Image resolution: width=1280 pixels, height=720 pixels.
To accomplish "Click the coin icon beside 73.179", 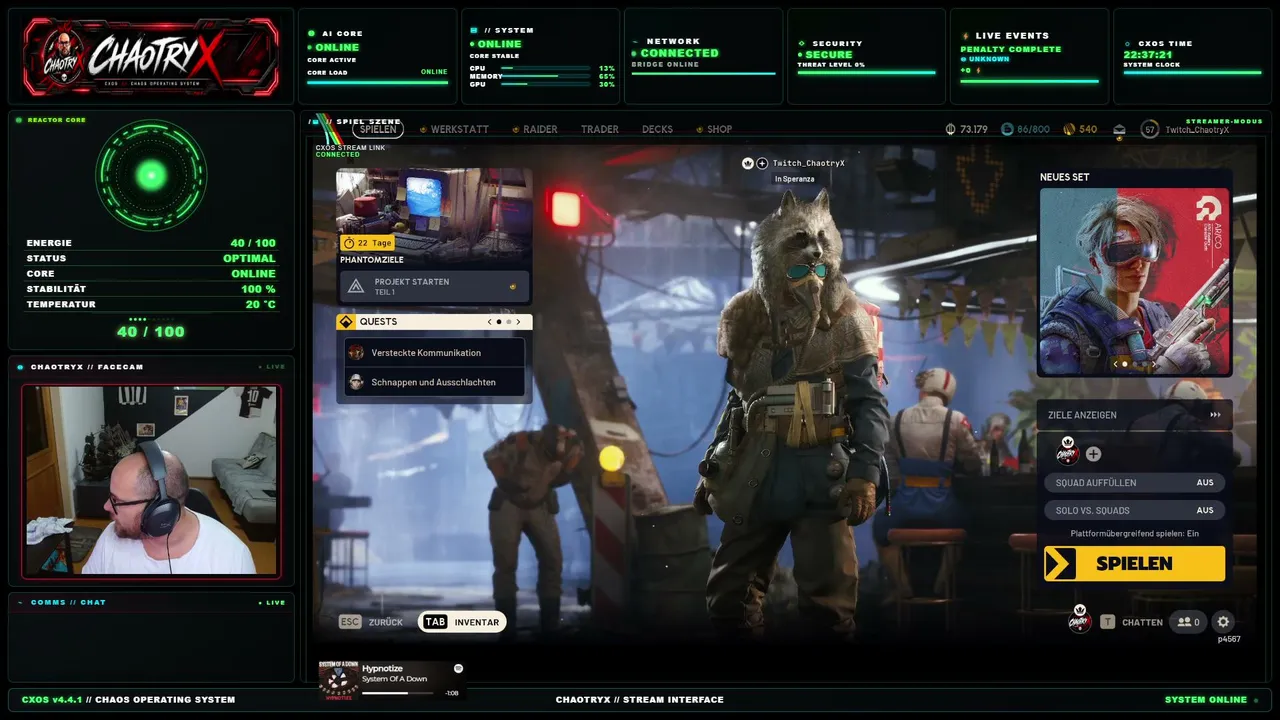I will click(951, 130).
